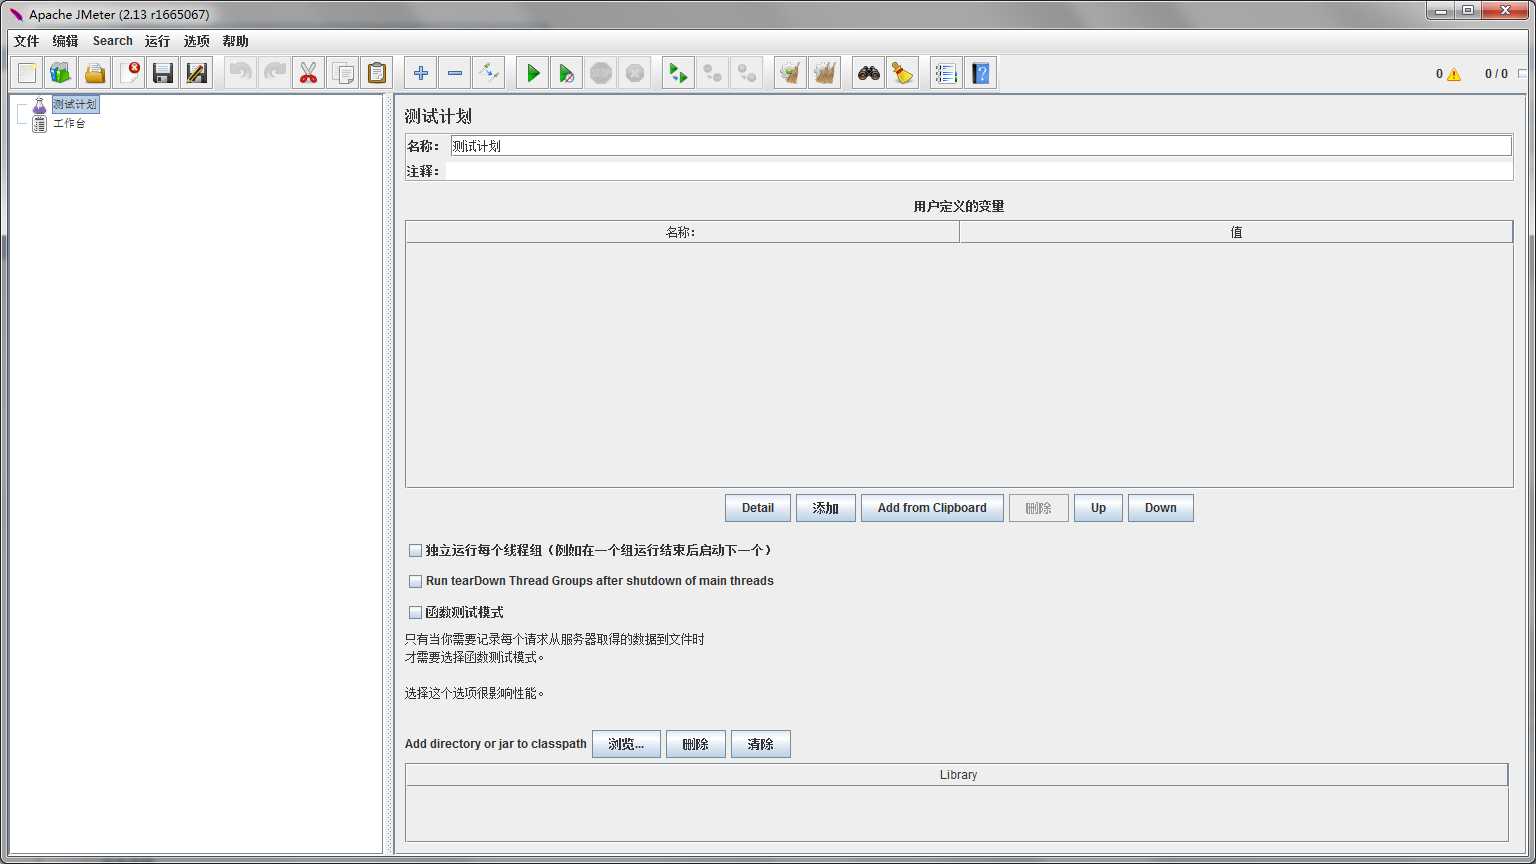Click the warning triangle error counter
Viewport: 1536px width, 864px height.
pos(1453,74)
